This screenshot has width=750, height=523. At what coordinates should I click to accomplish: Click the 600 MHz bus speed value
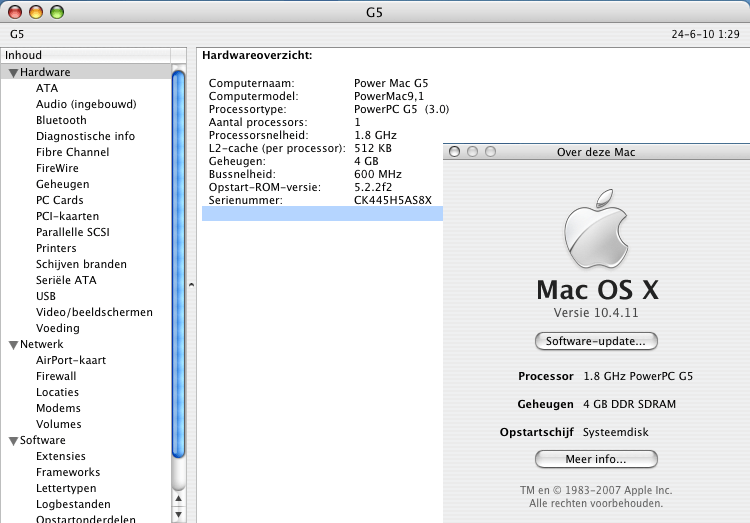click(378, 174)
